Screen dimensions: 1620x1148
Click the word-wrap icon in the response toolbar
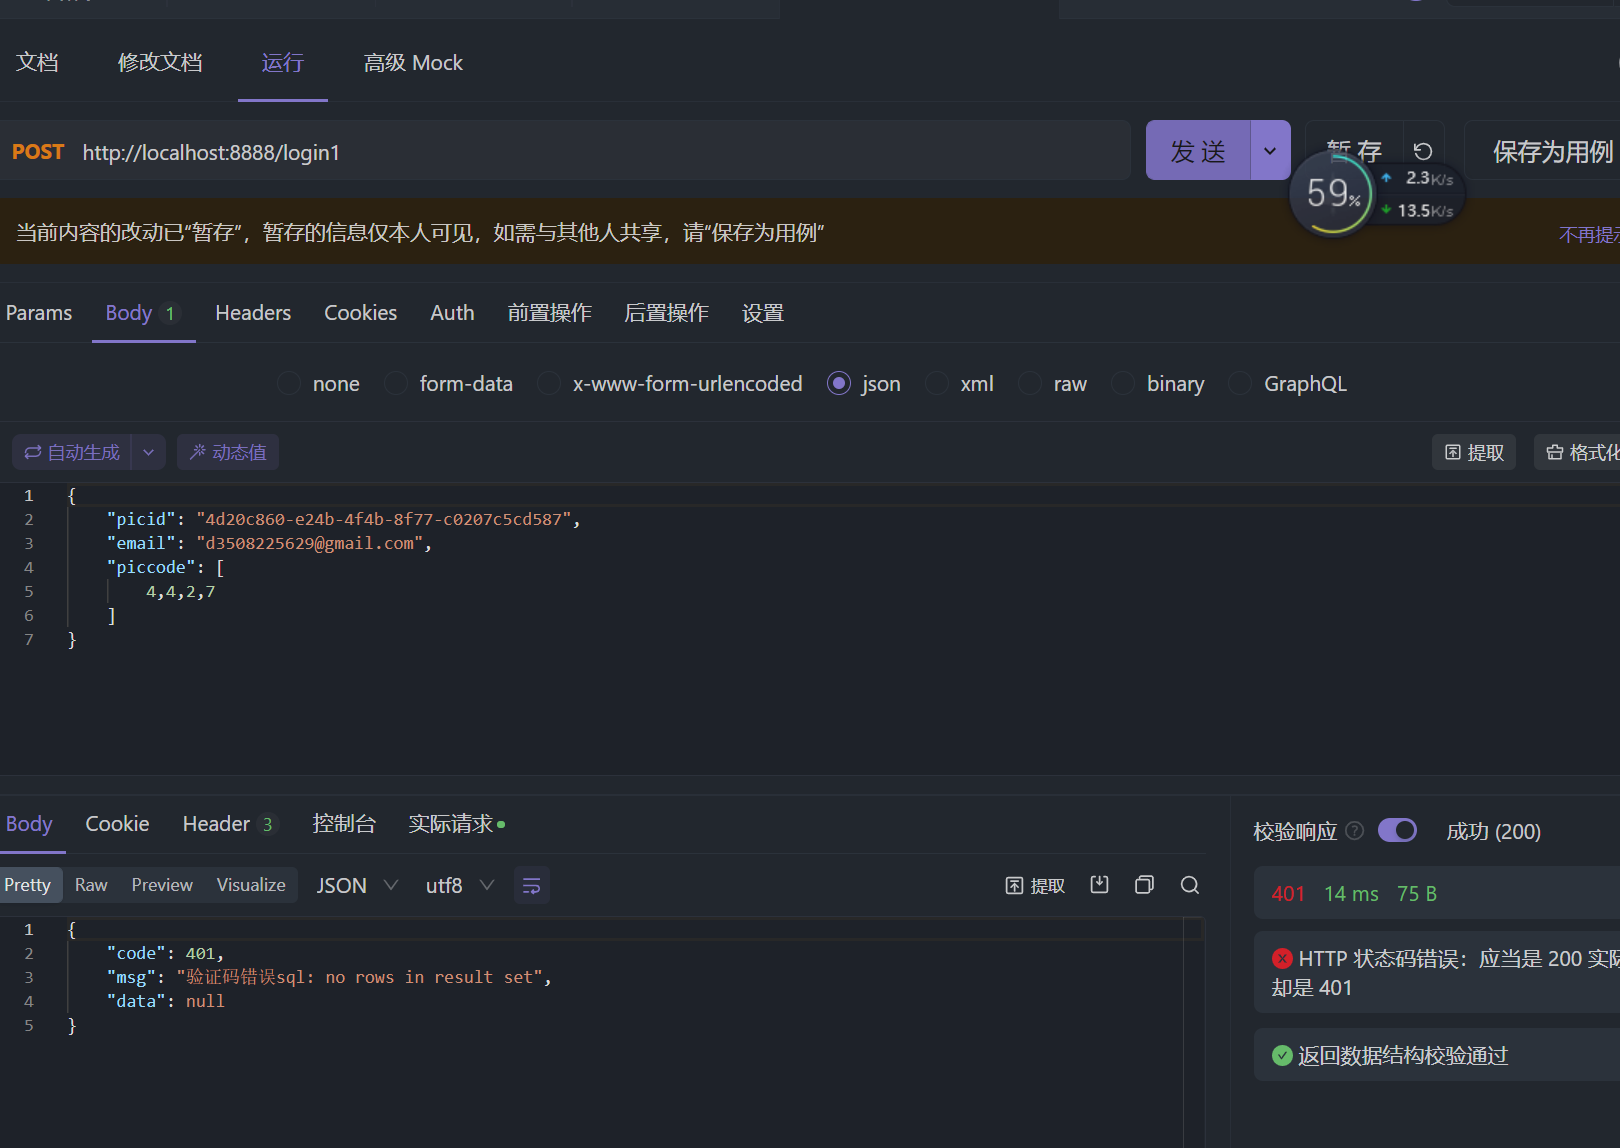(532, 885)
